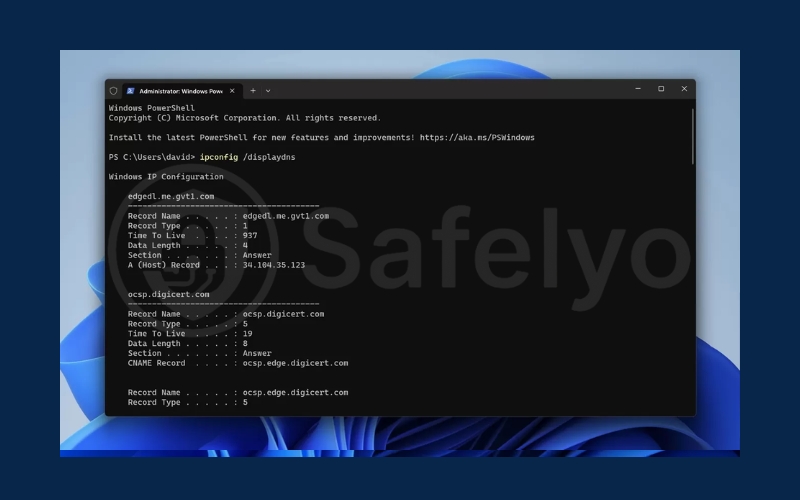Click the edgedl.me.gvt1.com section heading

[x=171, y=196]
